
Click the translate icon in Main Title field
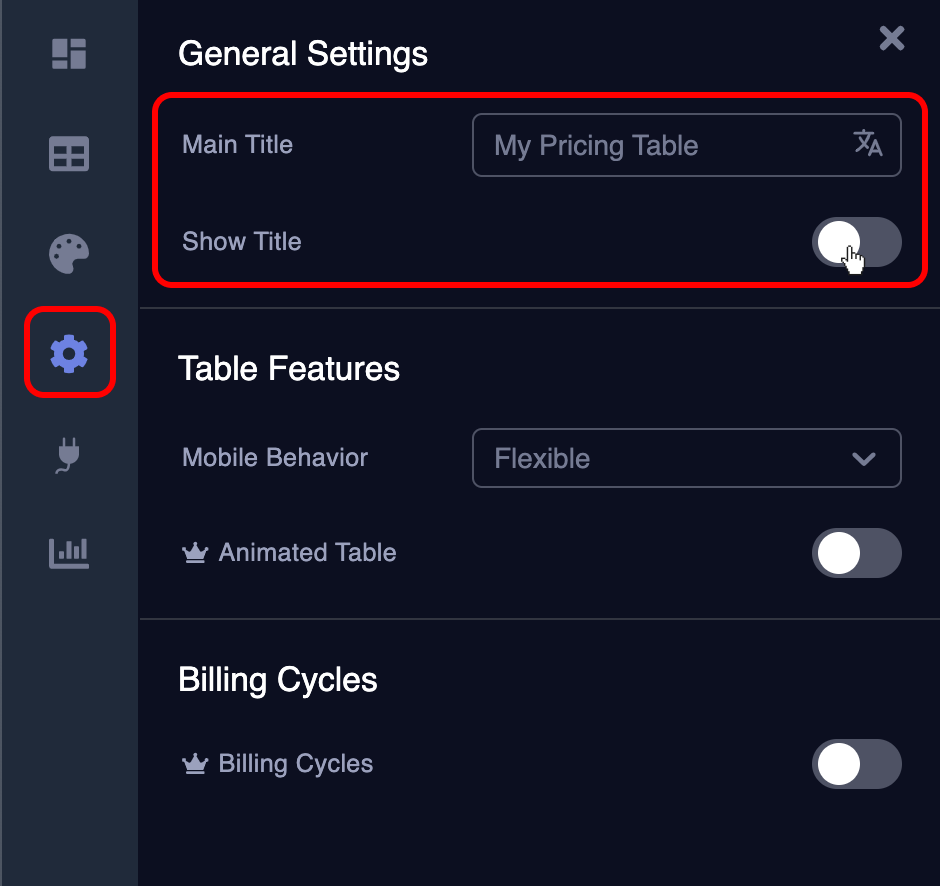[x=867, y=143]
